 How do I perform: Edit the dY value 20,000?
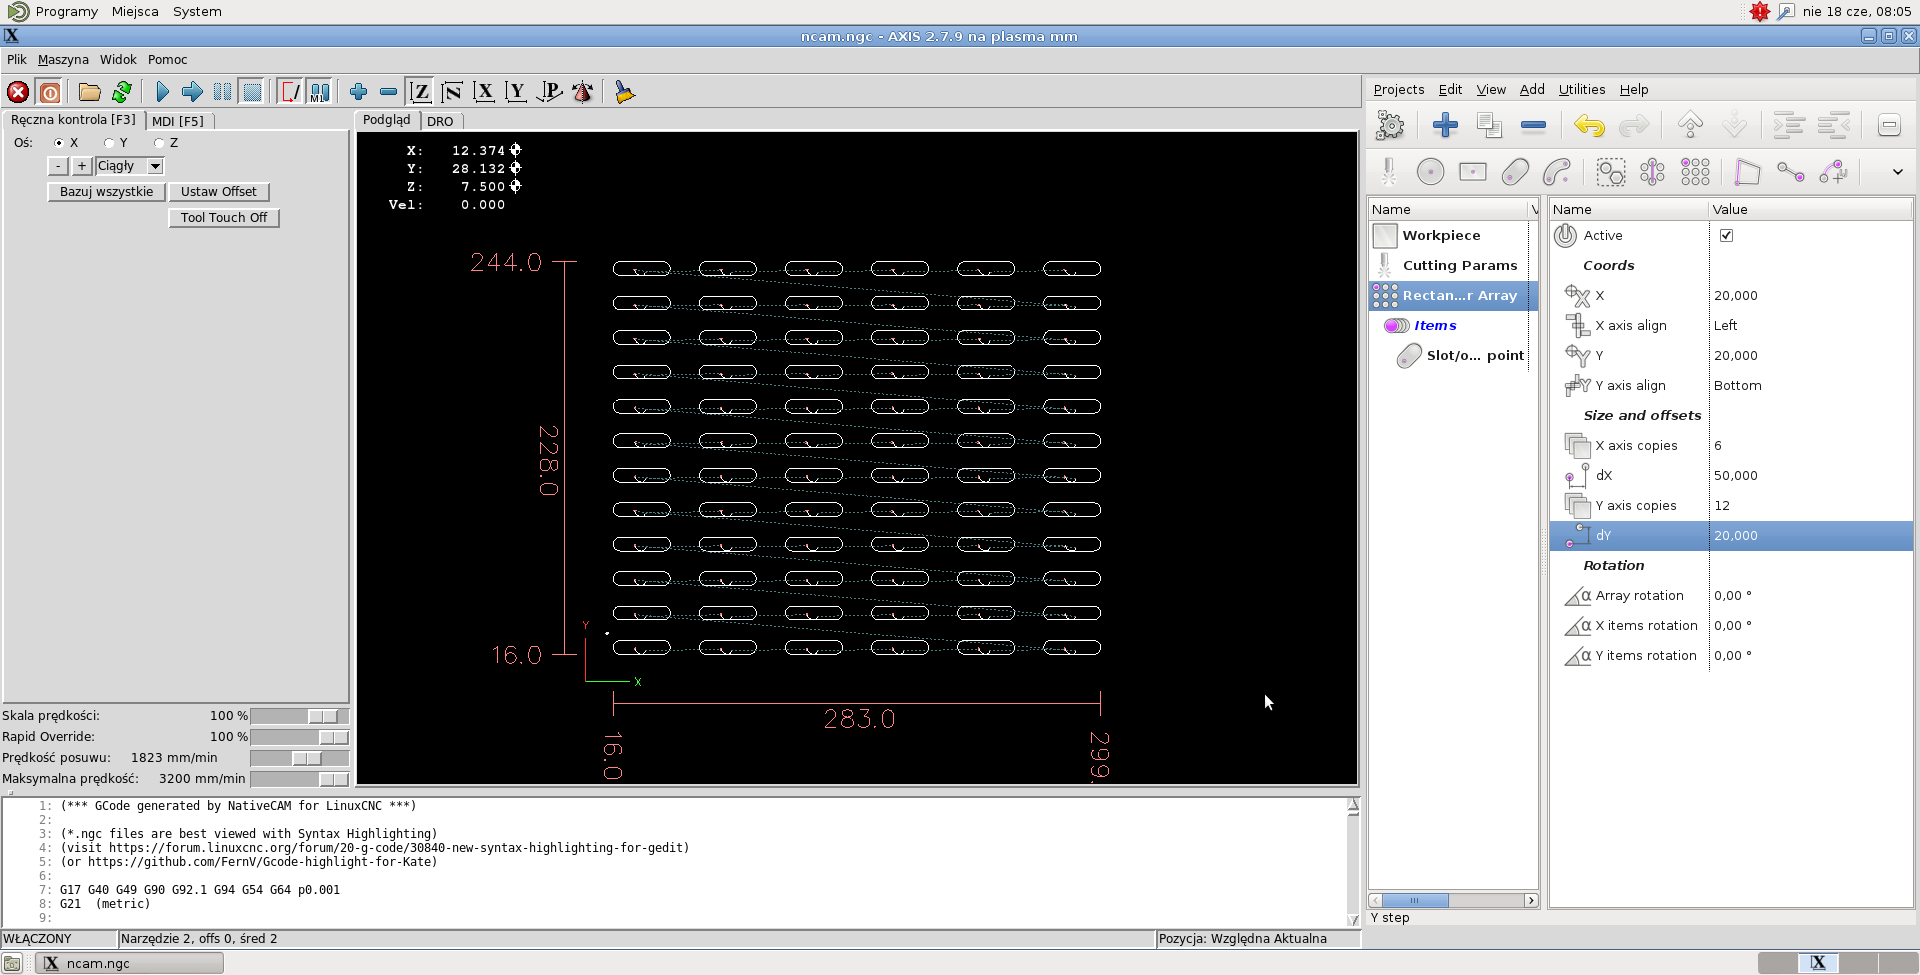pos(1810,536)
